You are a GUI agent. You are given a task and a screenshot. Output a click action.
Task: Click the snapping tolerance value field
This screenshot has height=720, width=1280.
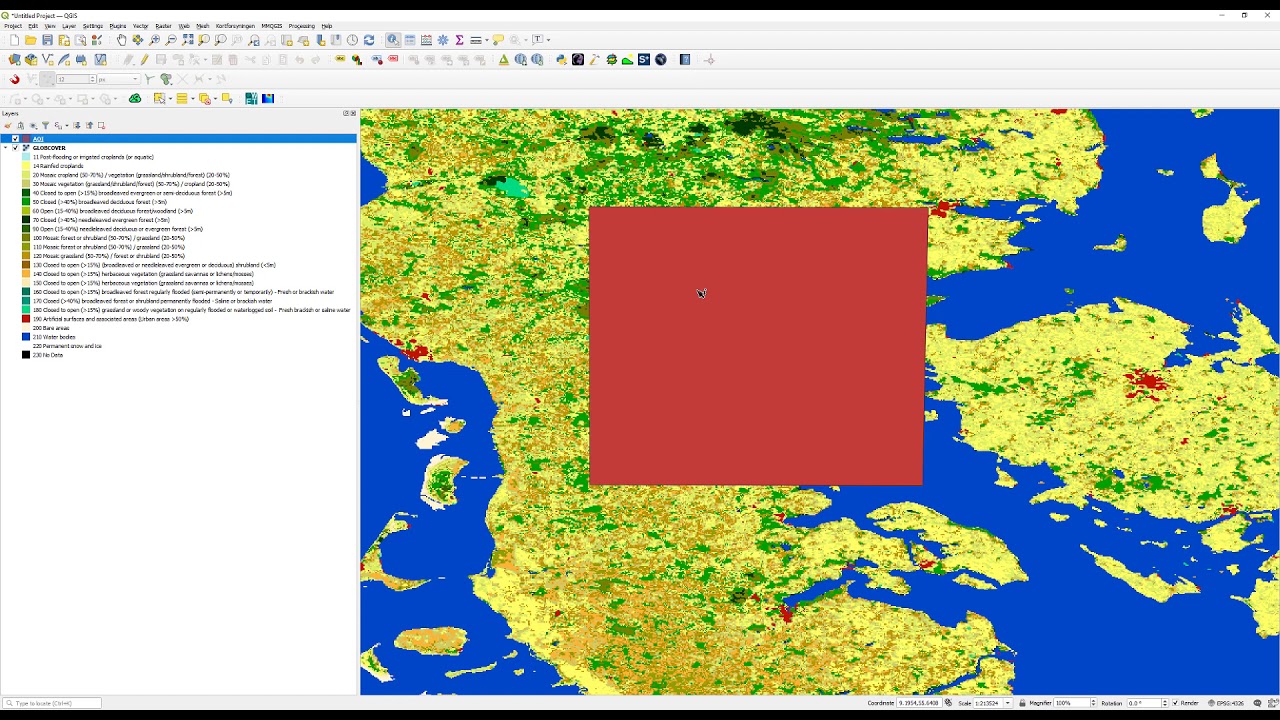74,79
